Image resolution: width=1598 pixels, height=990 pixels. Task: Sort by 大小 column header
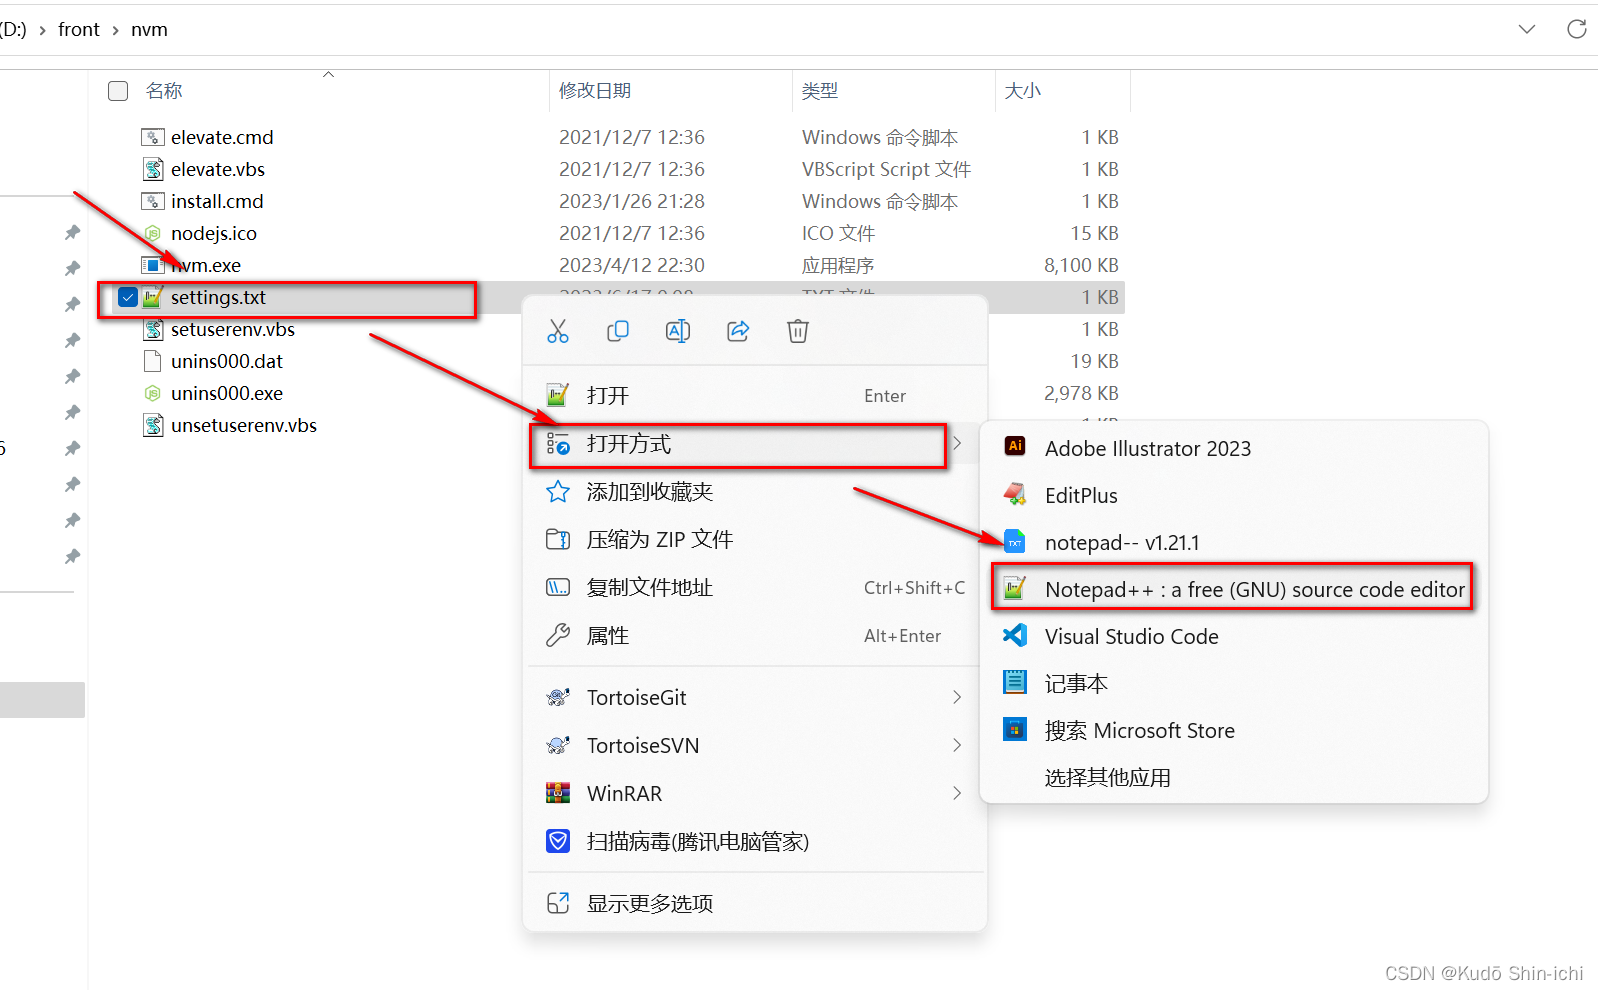tap(1023, 91)
